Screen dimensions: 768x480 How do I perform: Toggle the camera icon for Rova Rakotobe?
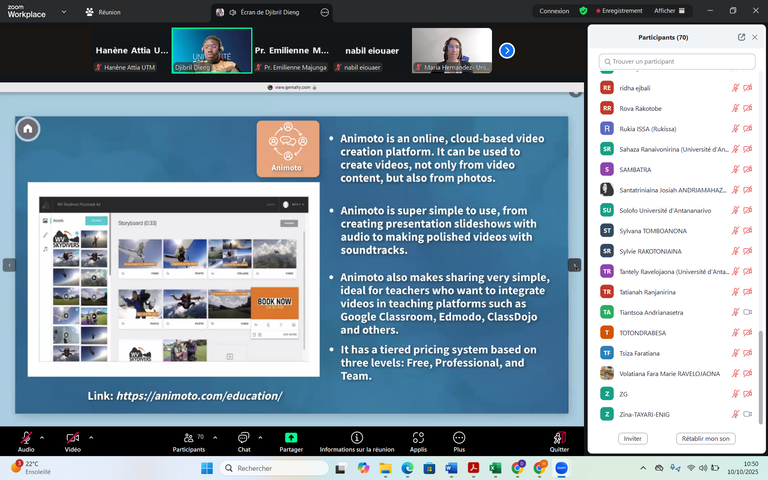coord(747,108)
